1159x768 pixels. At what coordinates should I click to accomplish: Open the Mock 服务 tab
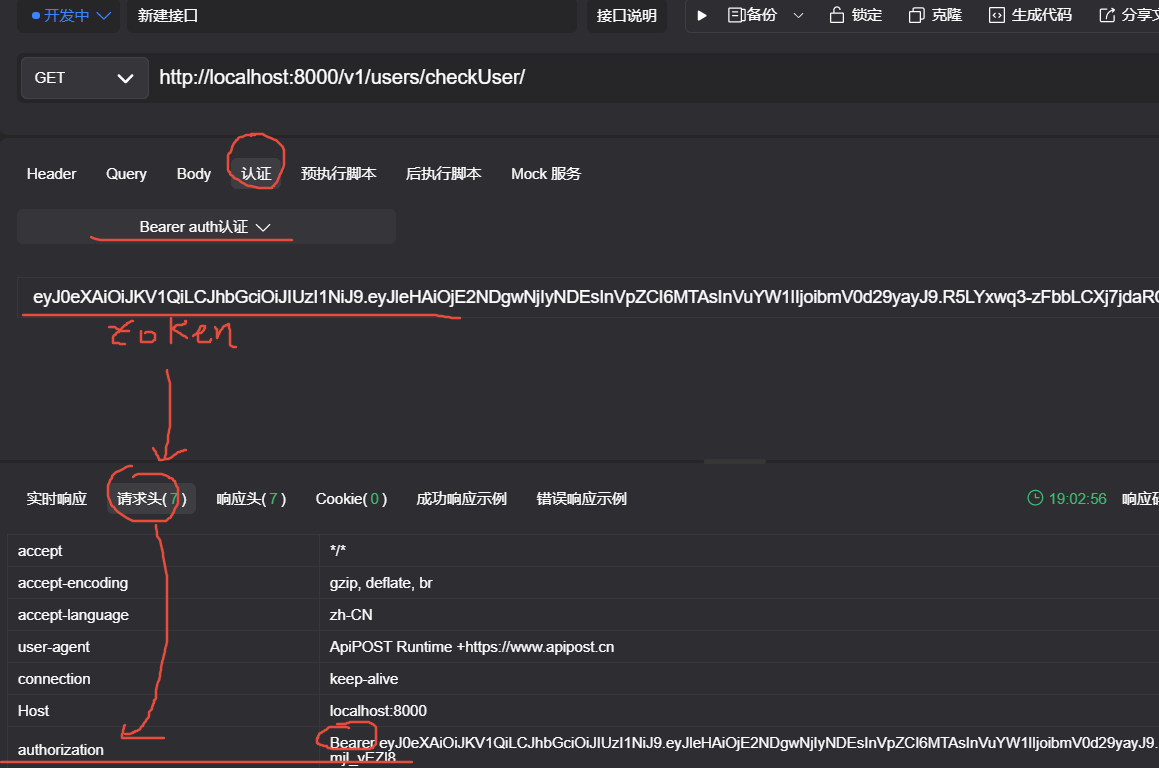[545, 173]
